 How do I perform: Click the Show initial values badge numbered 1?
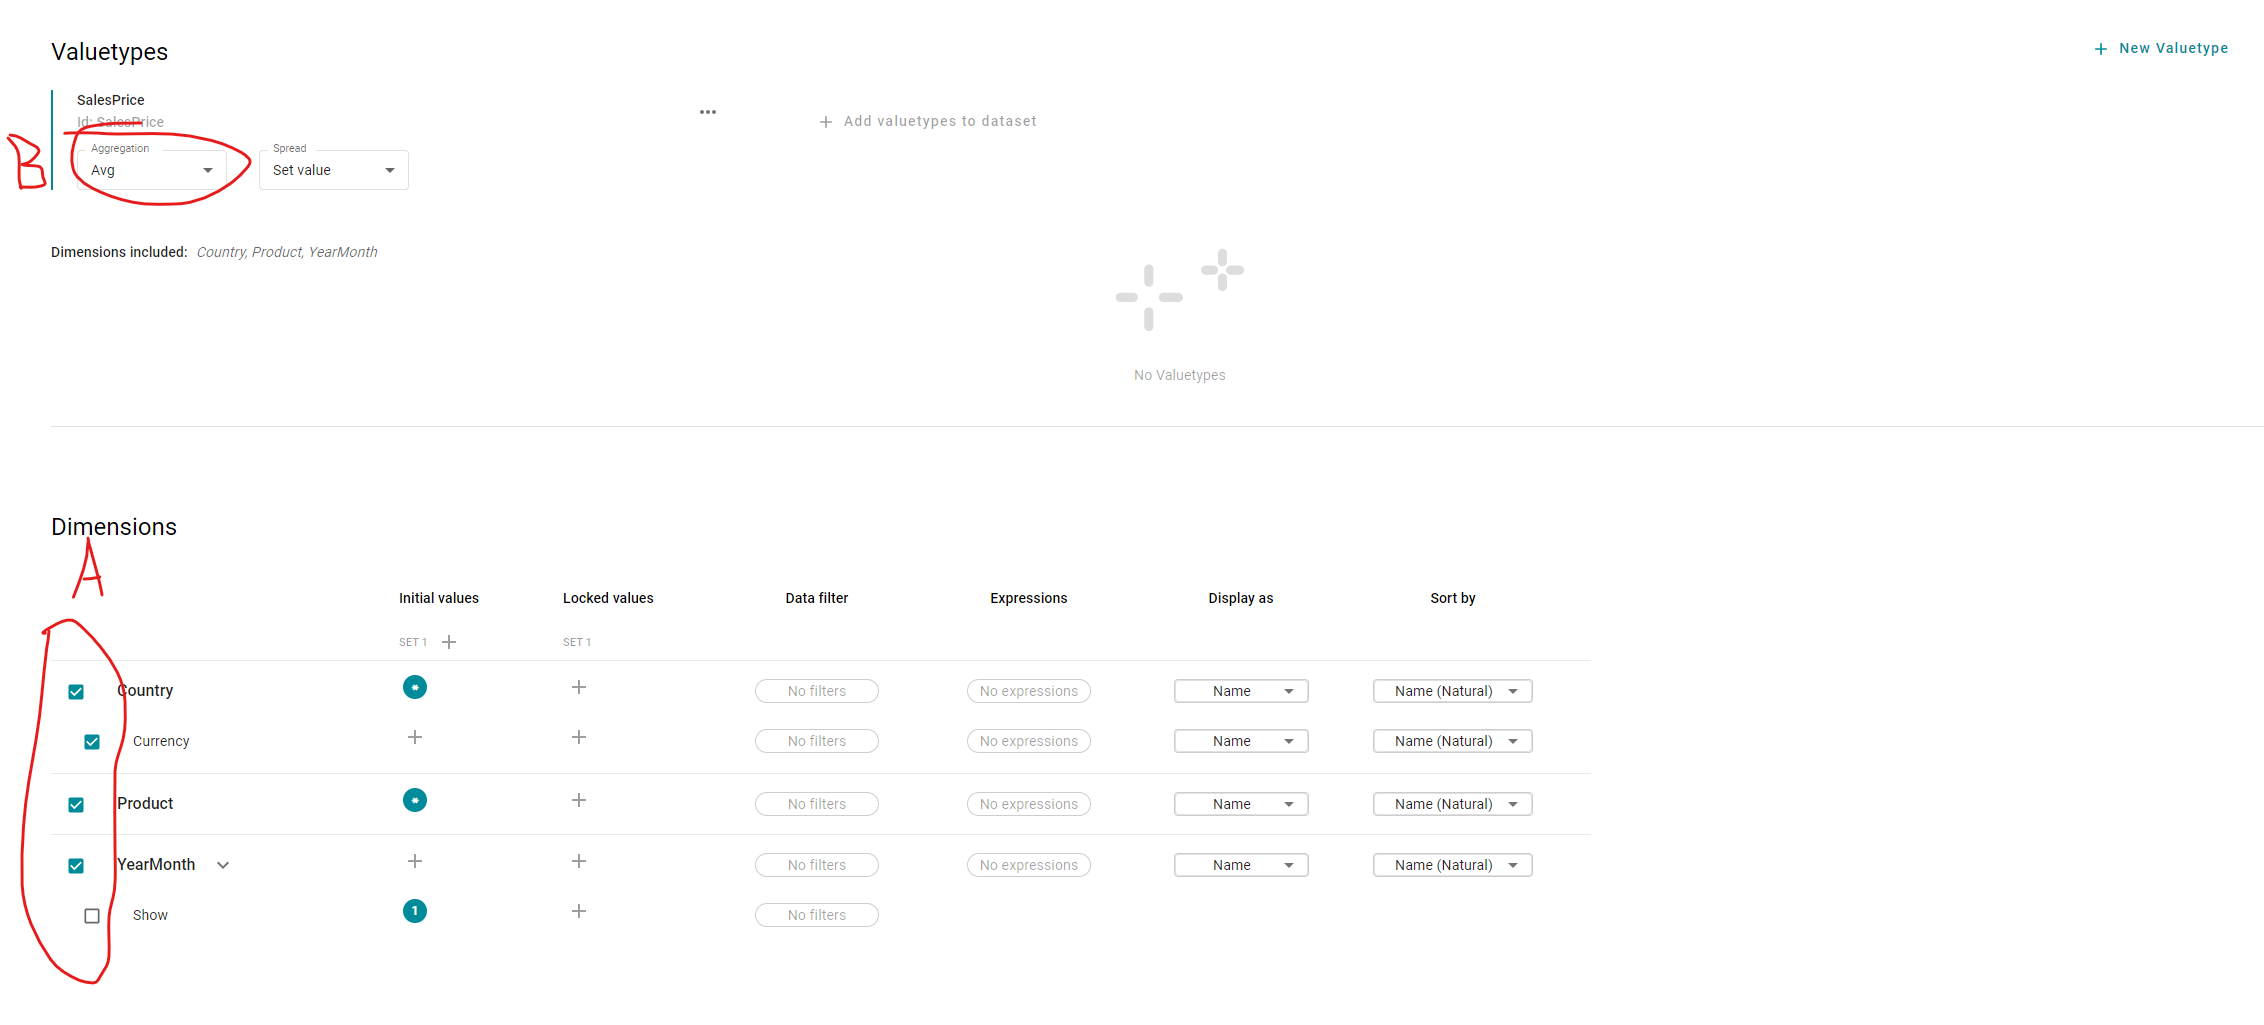(x=415, y=911)
